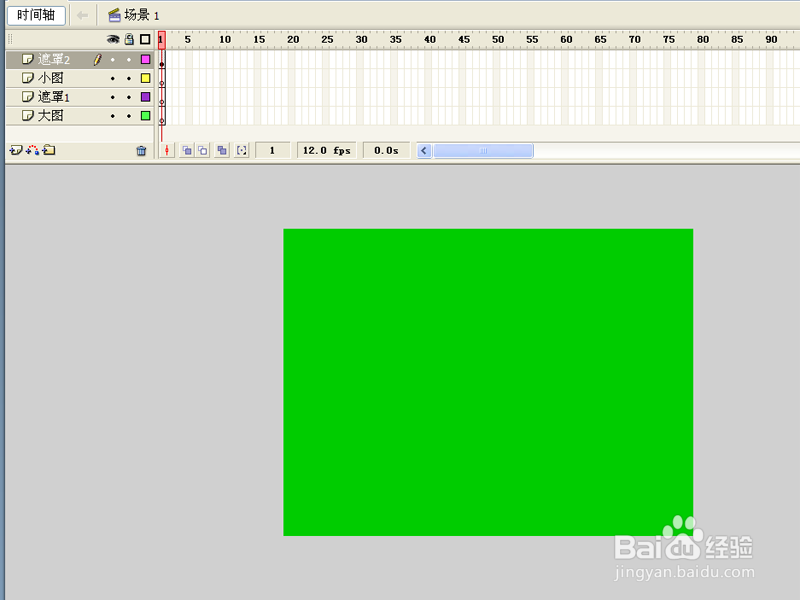Click the 场景 1 scene label
Image resolution: width=800 pixels, height=600 pixels.
tap(134, 15)
